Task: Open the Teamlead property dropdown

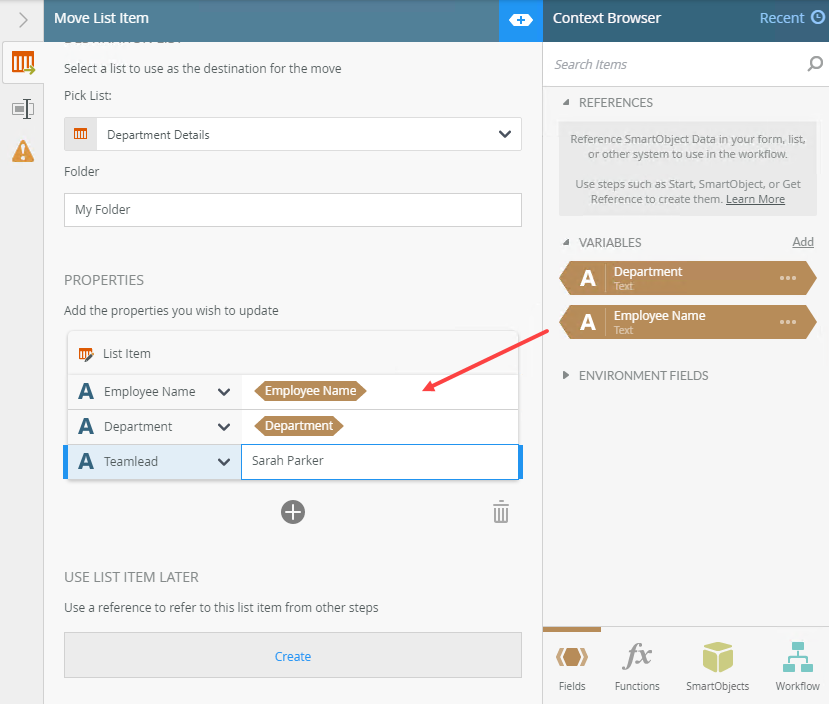Action: [224, 462]
